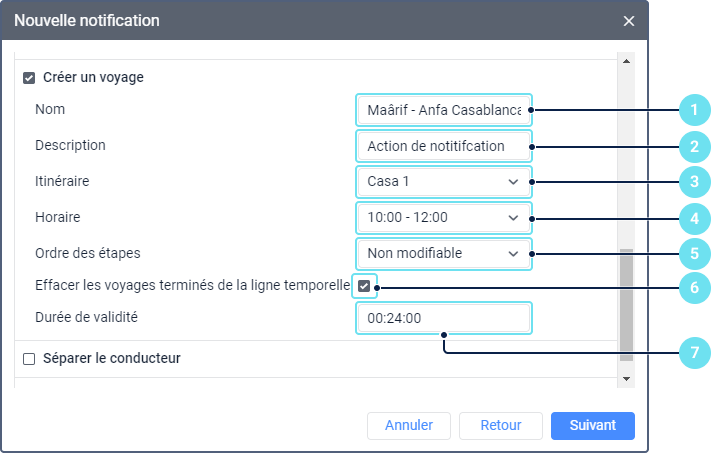Click the numbered callout 5 circle
Image resolution: width=721 pixels, height=453 pixels.
click(695, 253)
